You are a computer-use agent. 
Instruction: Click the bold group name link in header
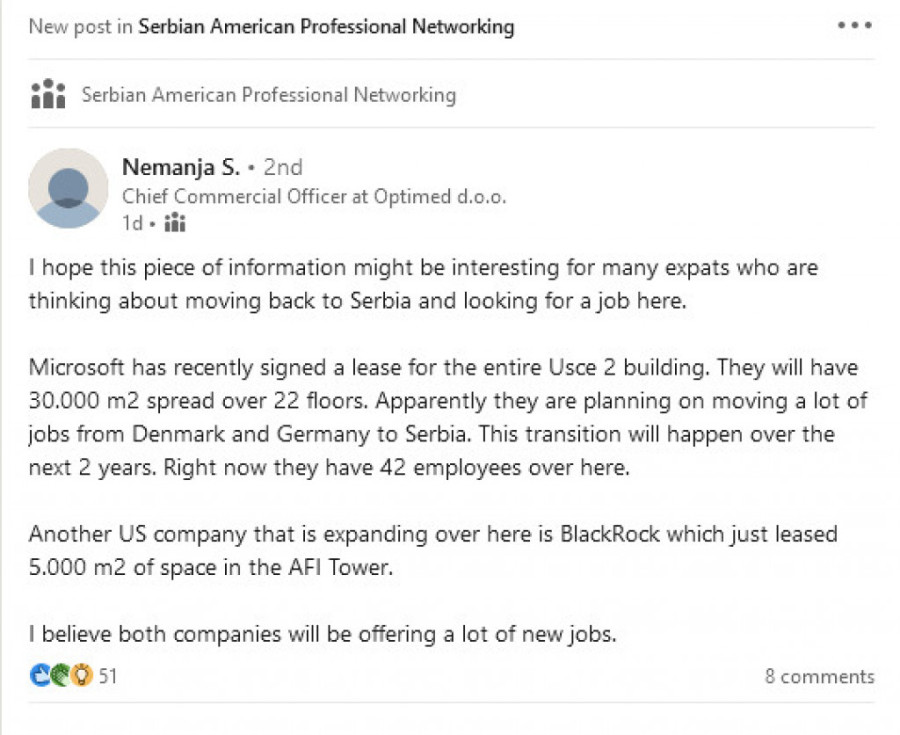326,27
